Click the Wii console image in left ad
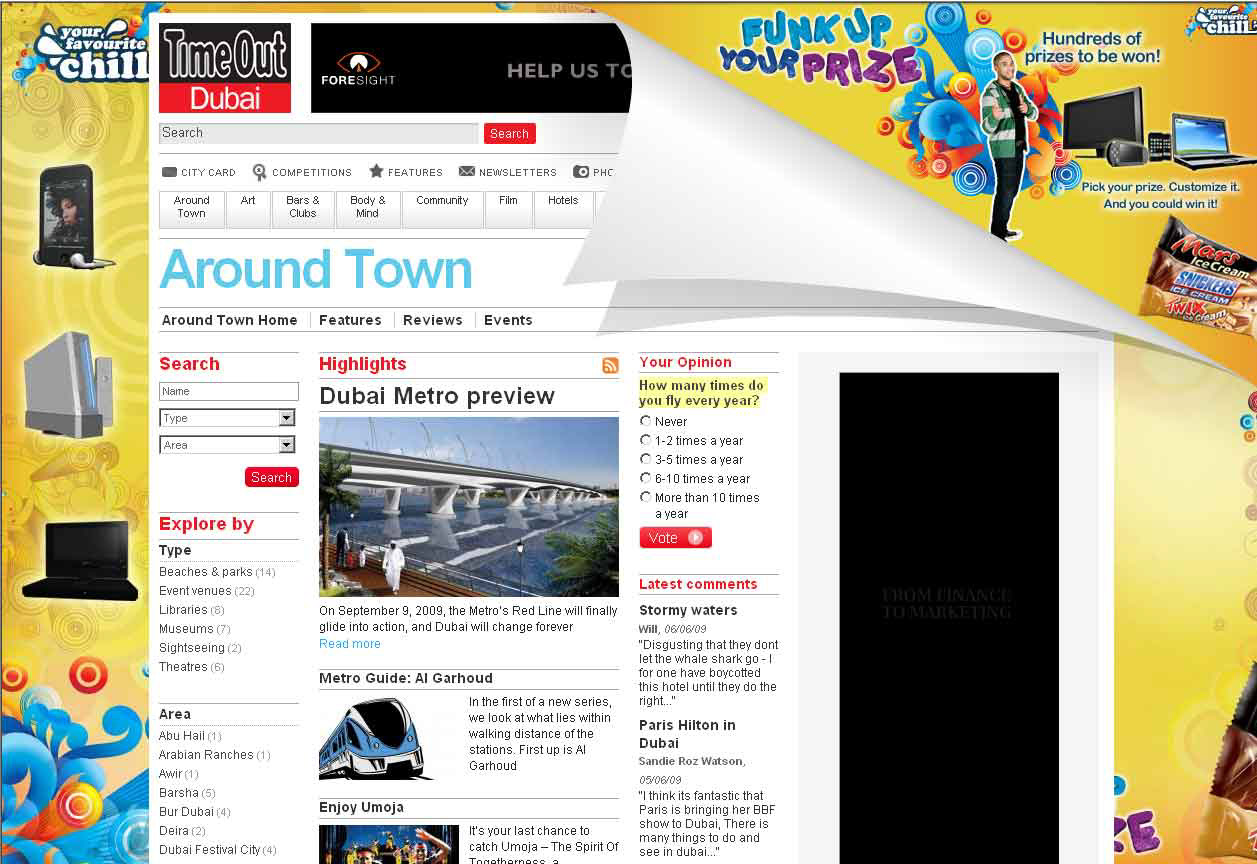 point(68,385)
